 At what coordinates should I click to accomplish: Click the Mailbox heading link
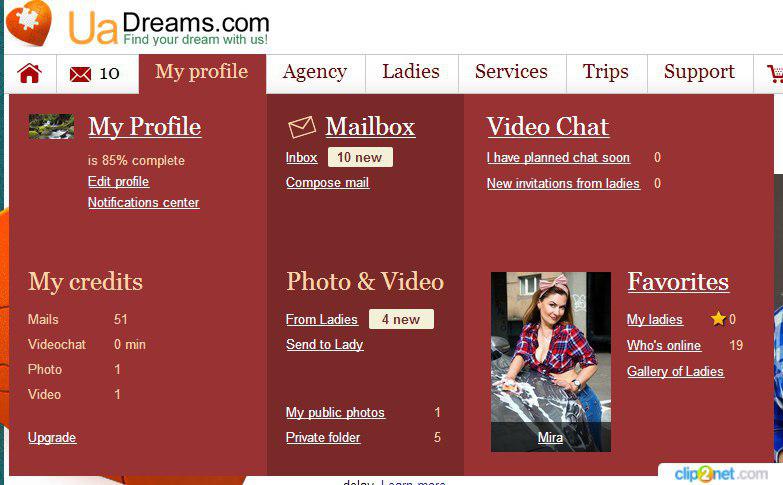[x=370, y=127]
